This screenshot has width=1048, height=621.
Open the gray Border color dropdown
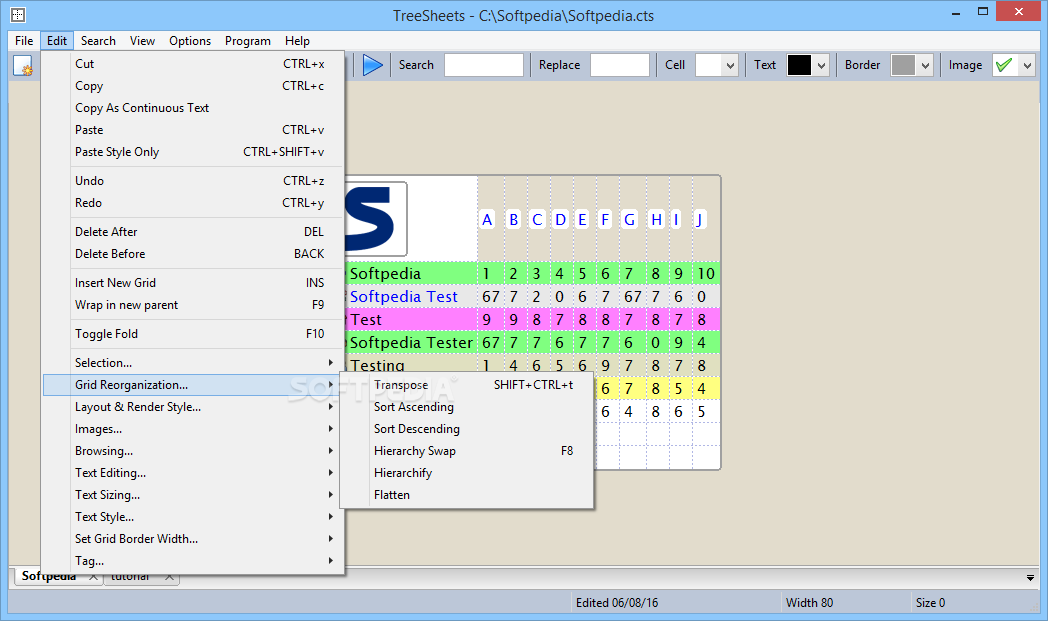point(912,65)
